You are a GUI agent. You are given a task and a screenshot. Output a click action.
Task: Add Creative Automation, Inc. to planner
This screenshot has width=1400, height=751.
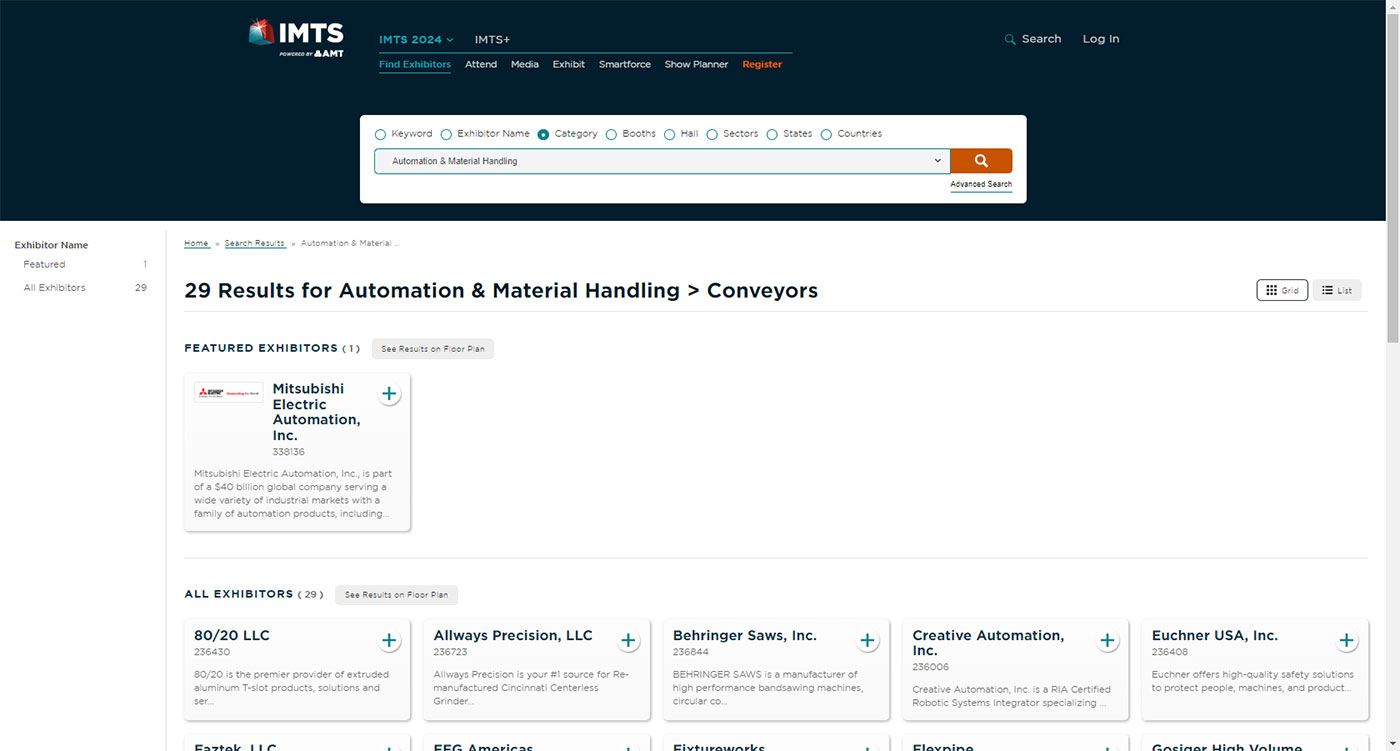(x=1107, y=641)
